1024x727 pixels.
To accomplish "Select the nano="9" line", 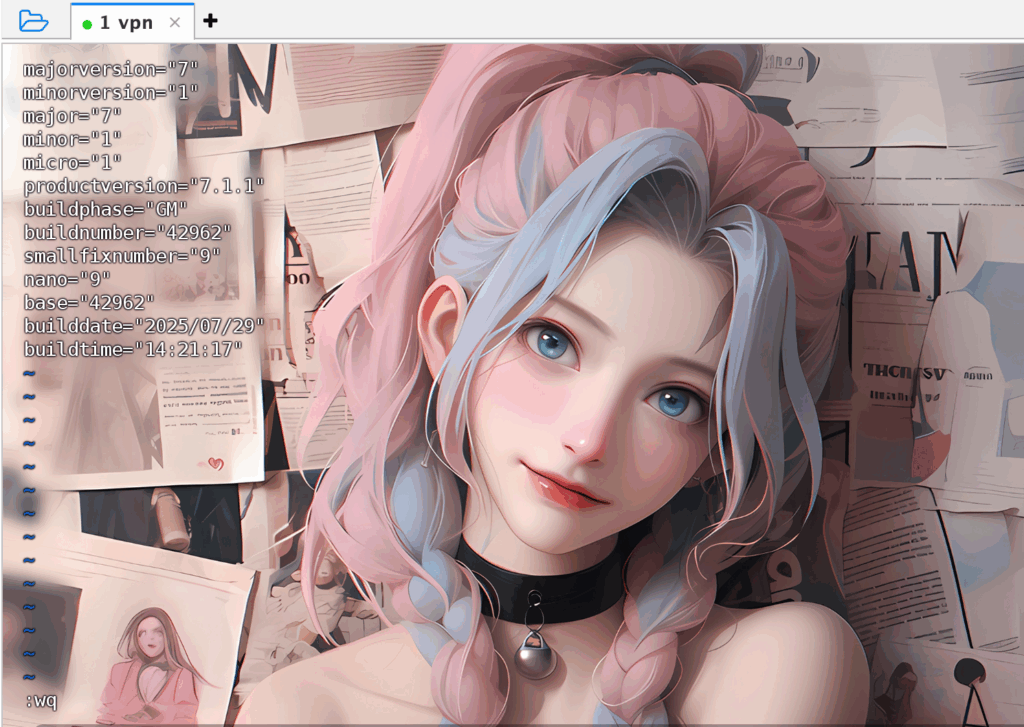I will click(x=67, y=278).
